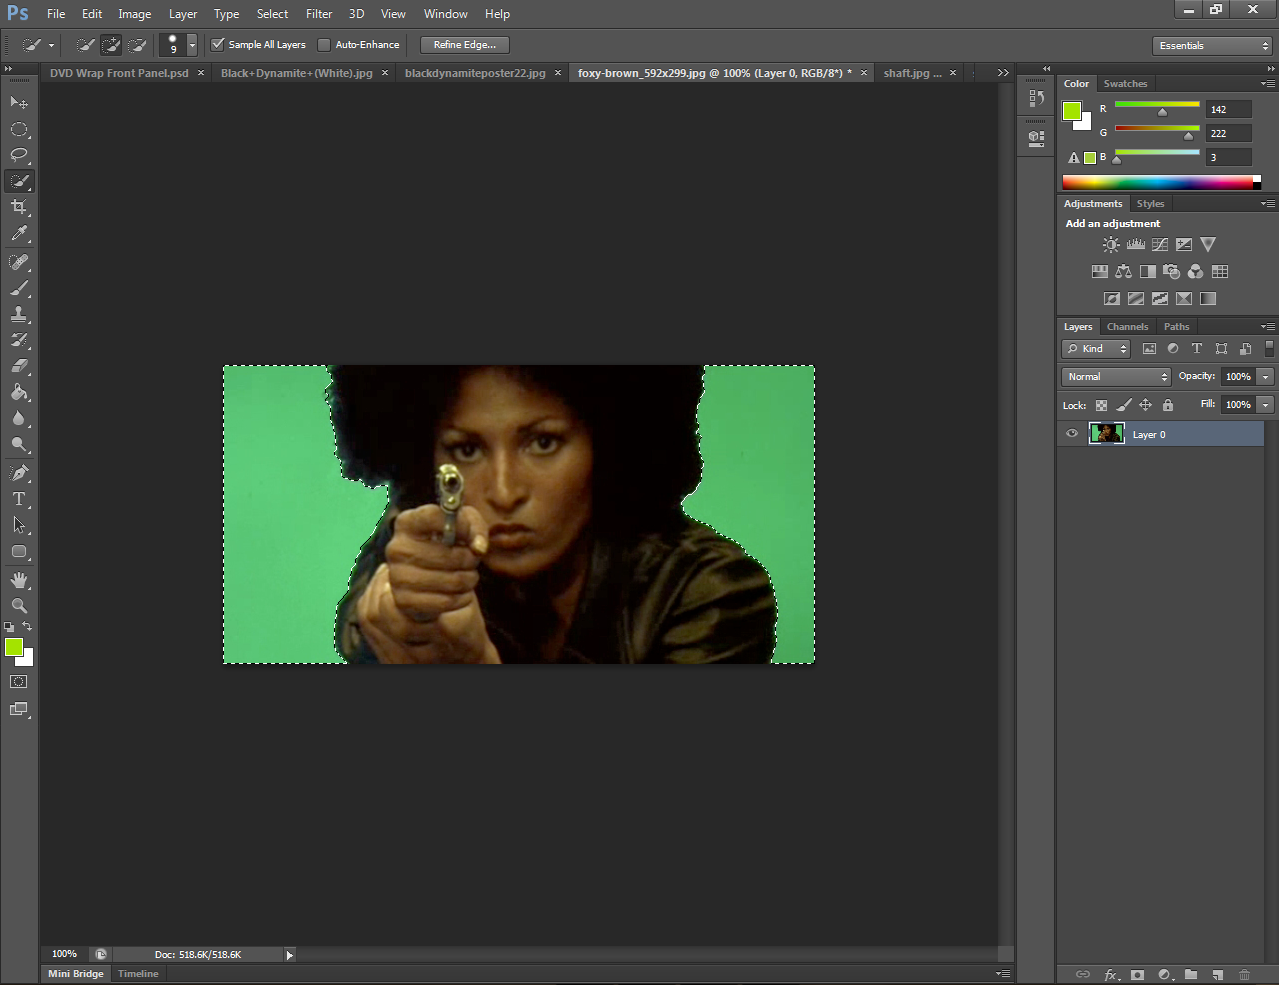The image size is (1279, 985).
Task: Swap foreground and background colors
Action: pos(27,627)
